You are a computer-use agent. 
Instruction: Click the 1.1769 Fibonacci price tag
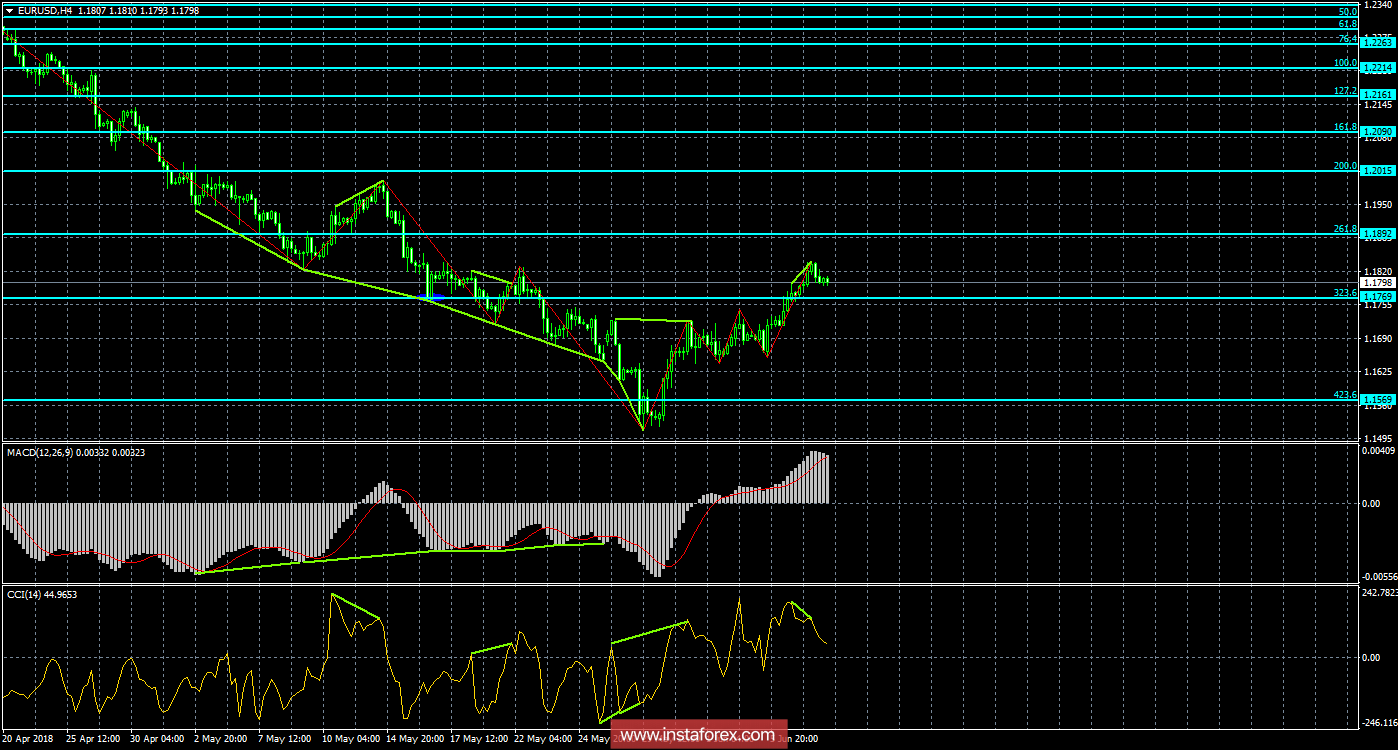(x=1377, y=297)
